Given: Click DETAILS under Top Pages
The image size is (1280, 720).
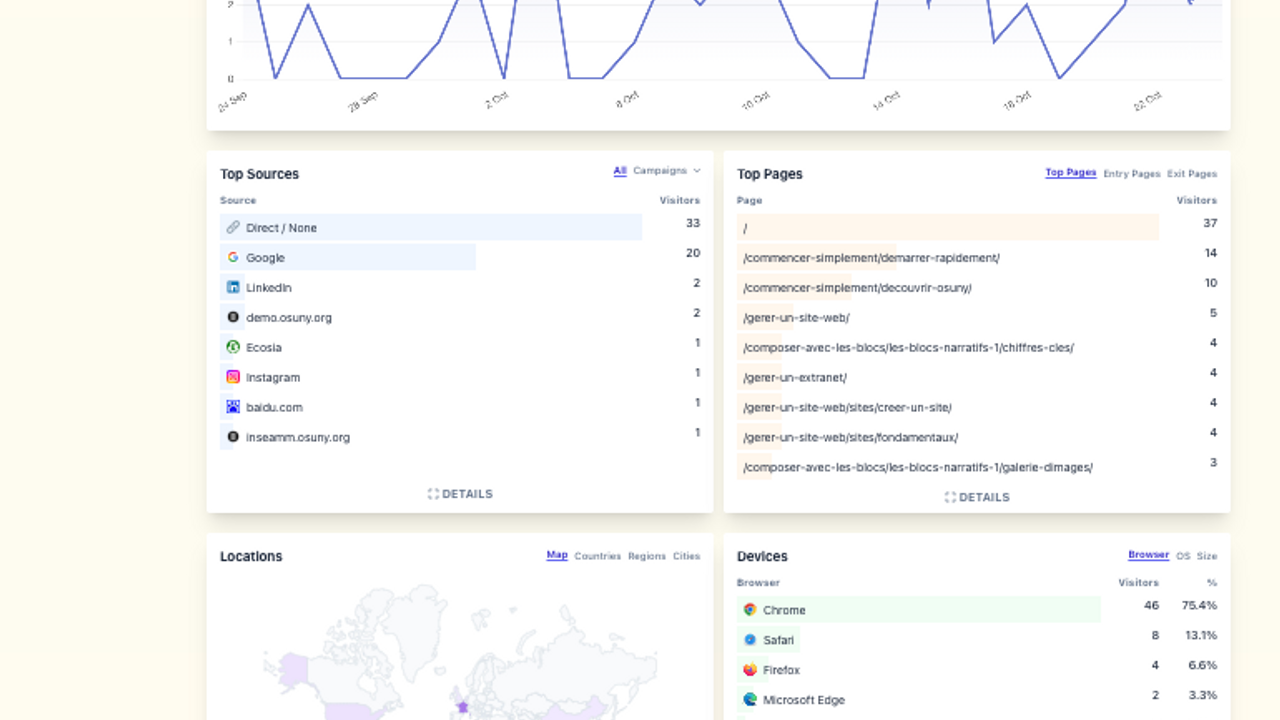Looking at the screenshot, I should coord(977,497).
